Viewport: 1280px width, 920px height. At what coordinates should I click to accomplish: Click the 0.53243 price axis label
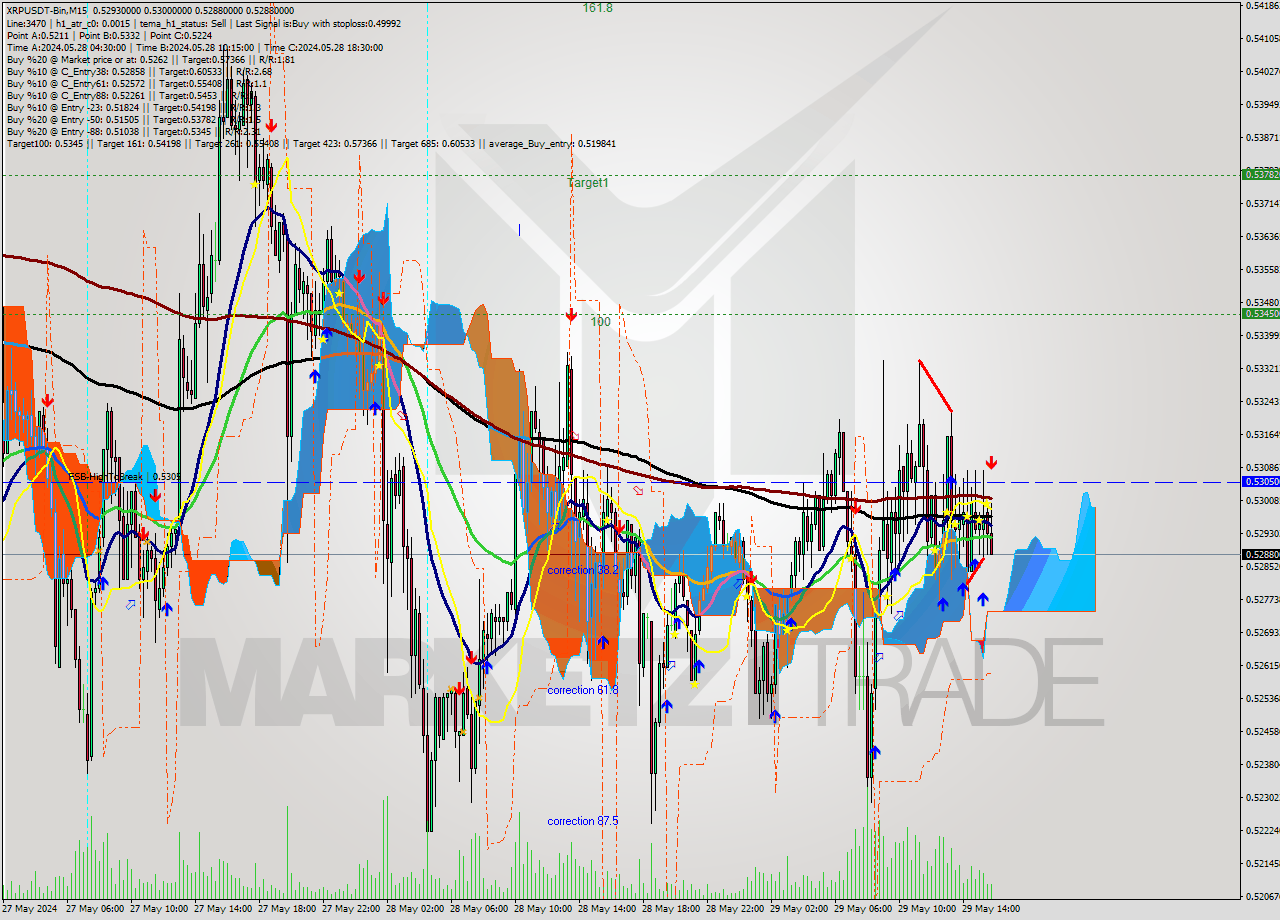pyautogui.click(x=1263, y=401)
